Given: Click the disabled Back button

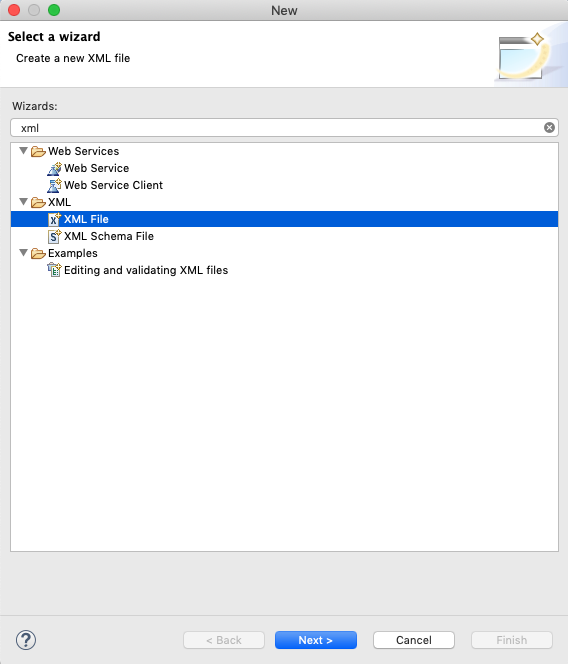Looking at the screenshot, I should pos(224,640).
